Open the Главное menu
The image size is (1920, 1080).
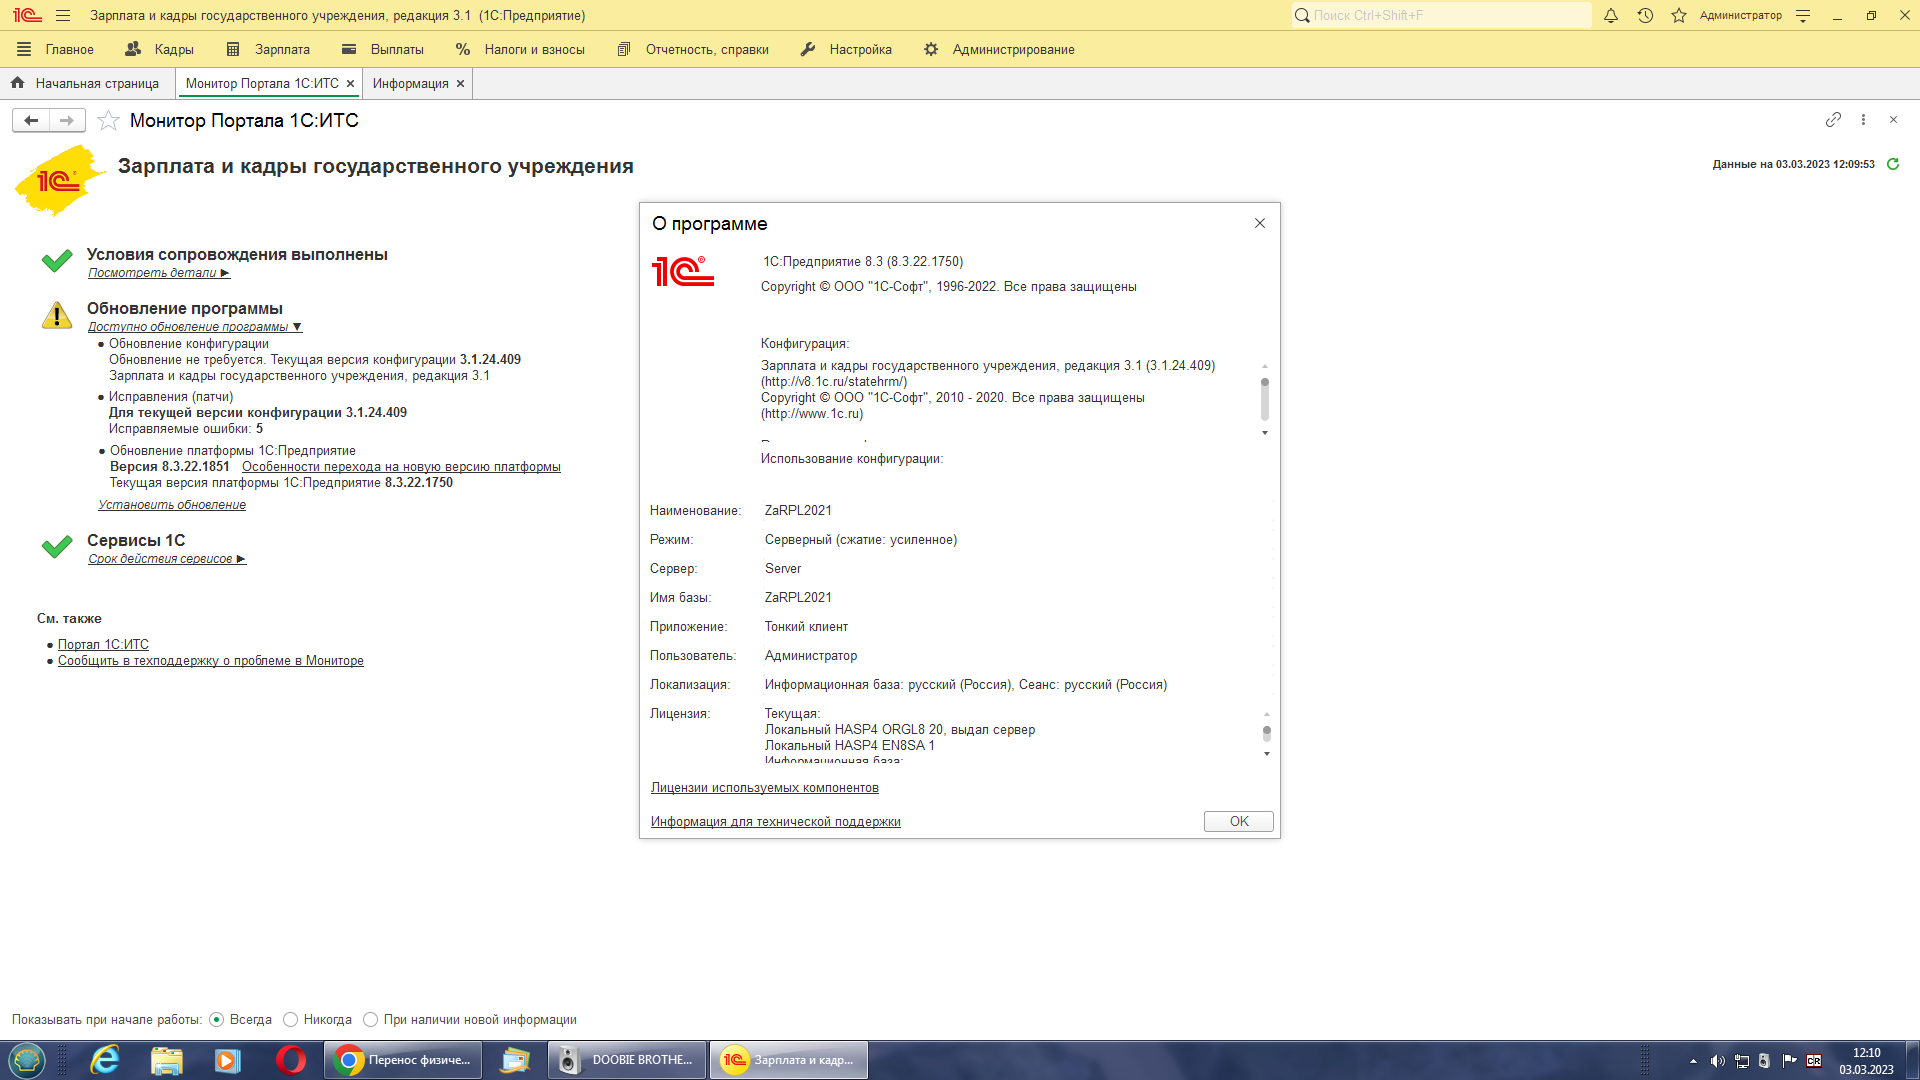56,49
